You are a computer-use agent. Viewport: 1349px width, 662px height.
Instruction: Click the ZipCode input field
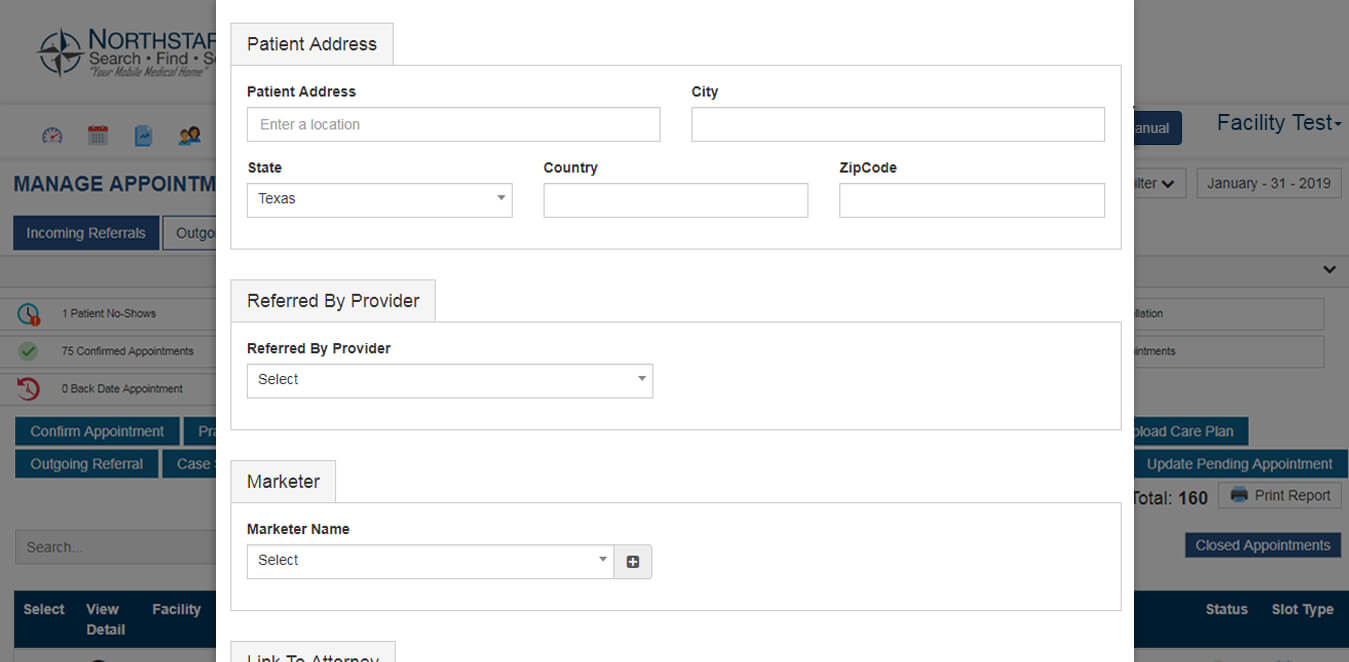(971, 200)
